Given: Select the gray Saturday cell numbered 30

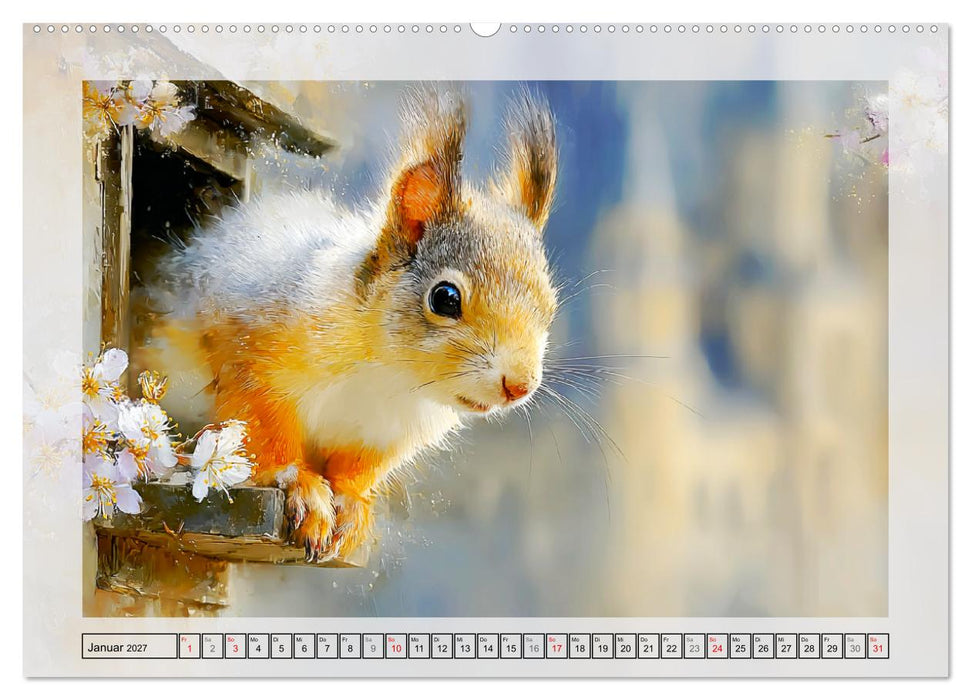Looking at the screenshot, I should pos(854,645).
